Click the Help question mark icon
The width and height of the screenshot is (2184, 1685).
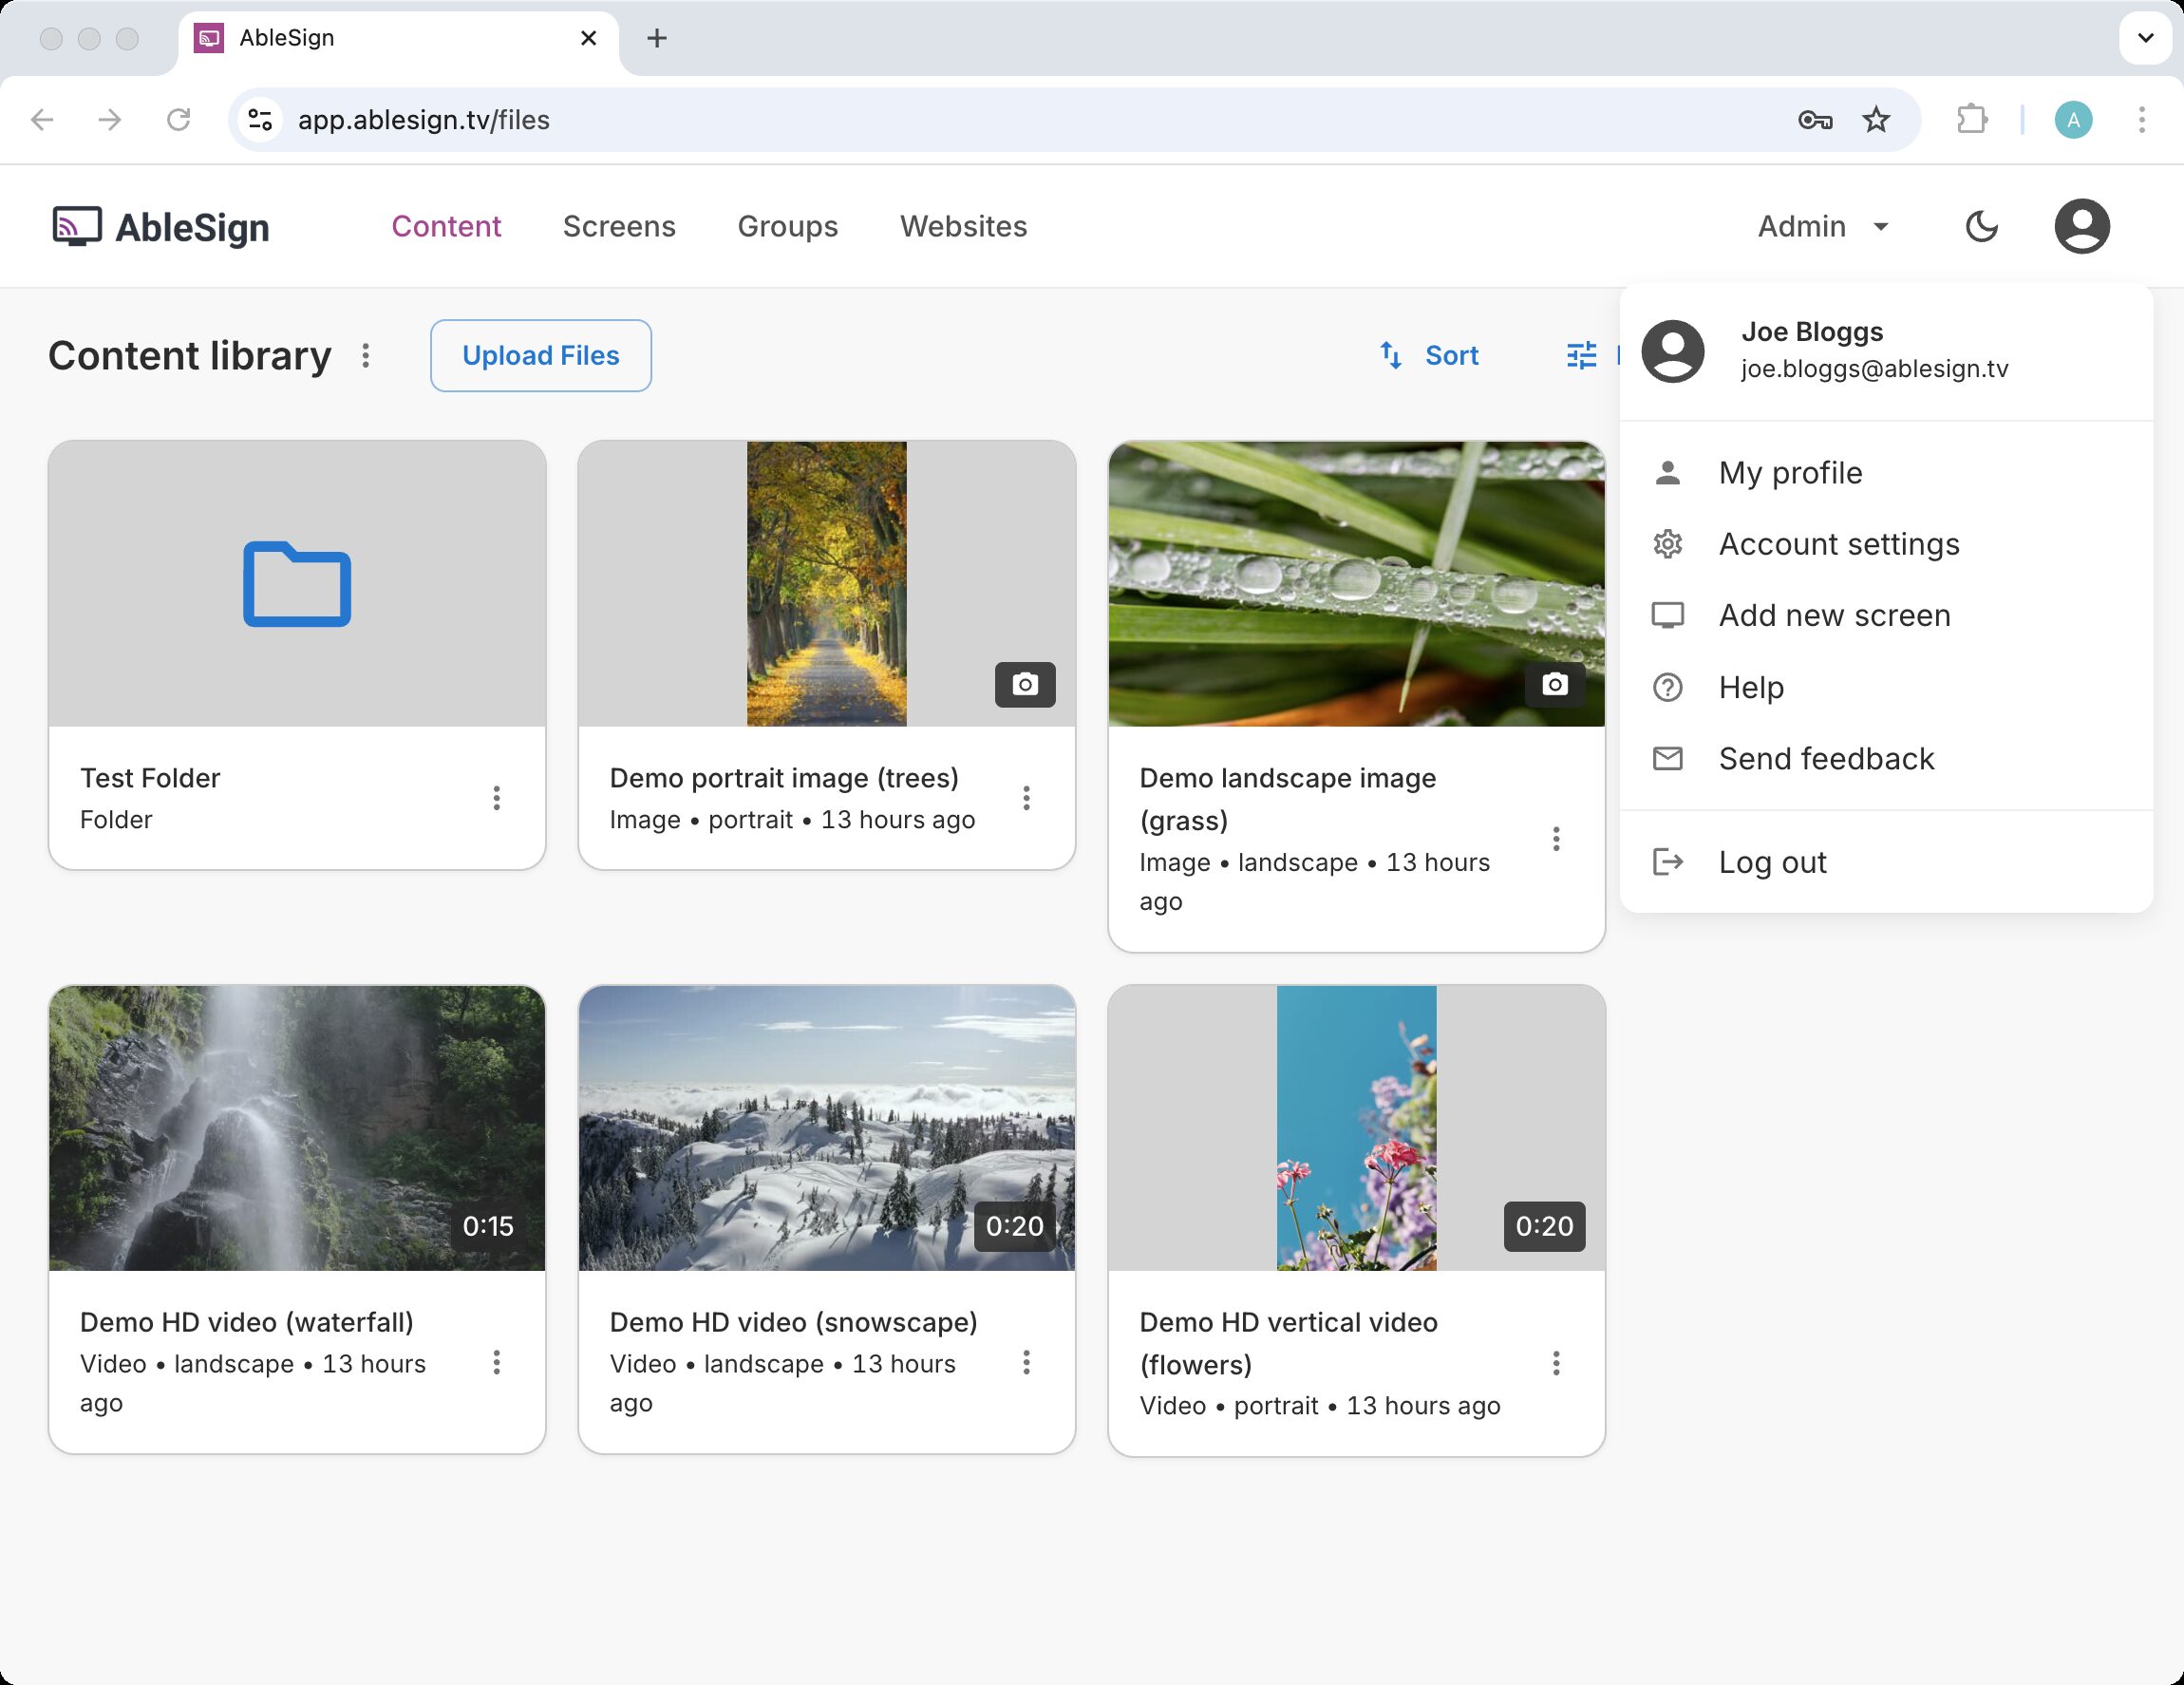pyautogui.click(x=1667, y=688)
